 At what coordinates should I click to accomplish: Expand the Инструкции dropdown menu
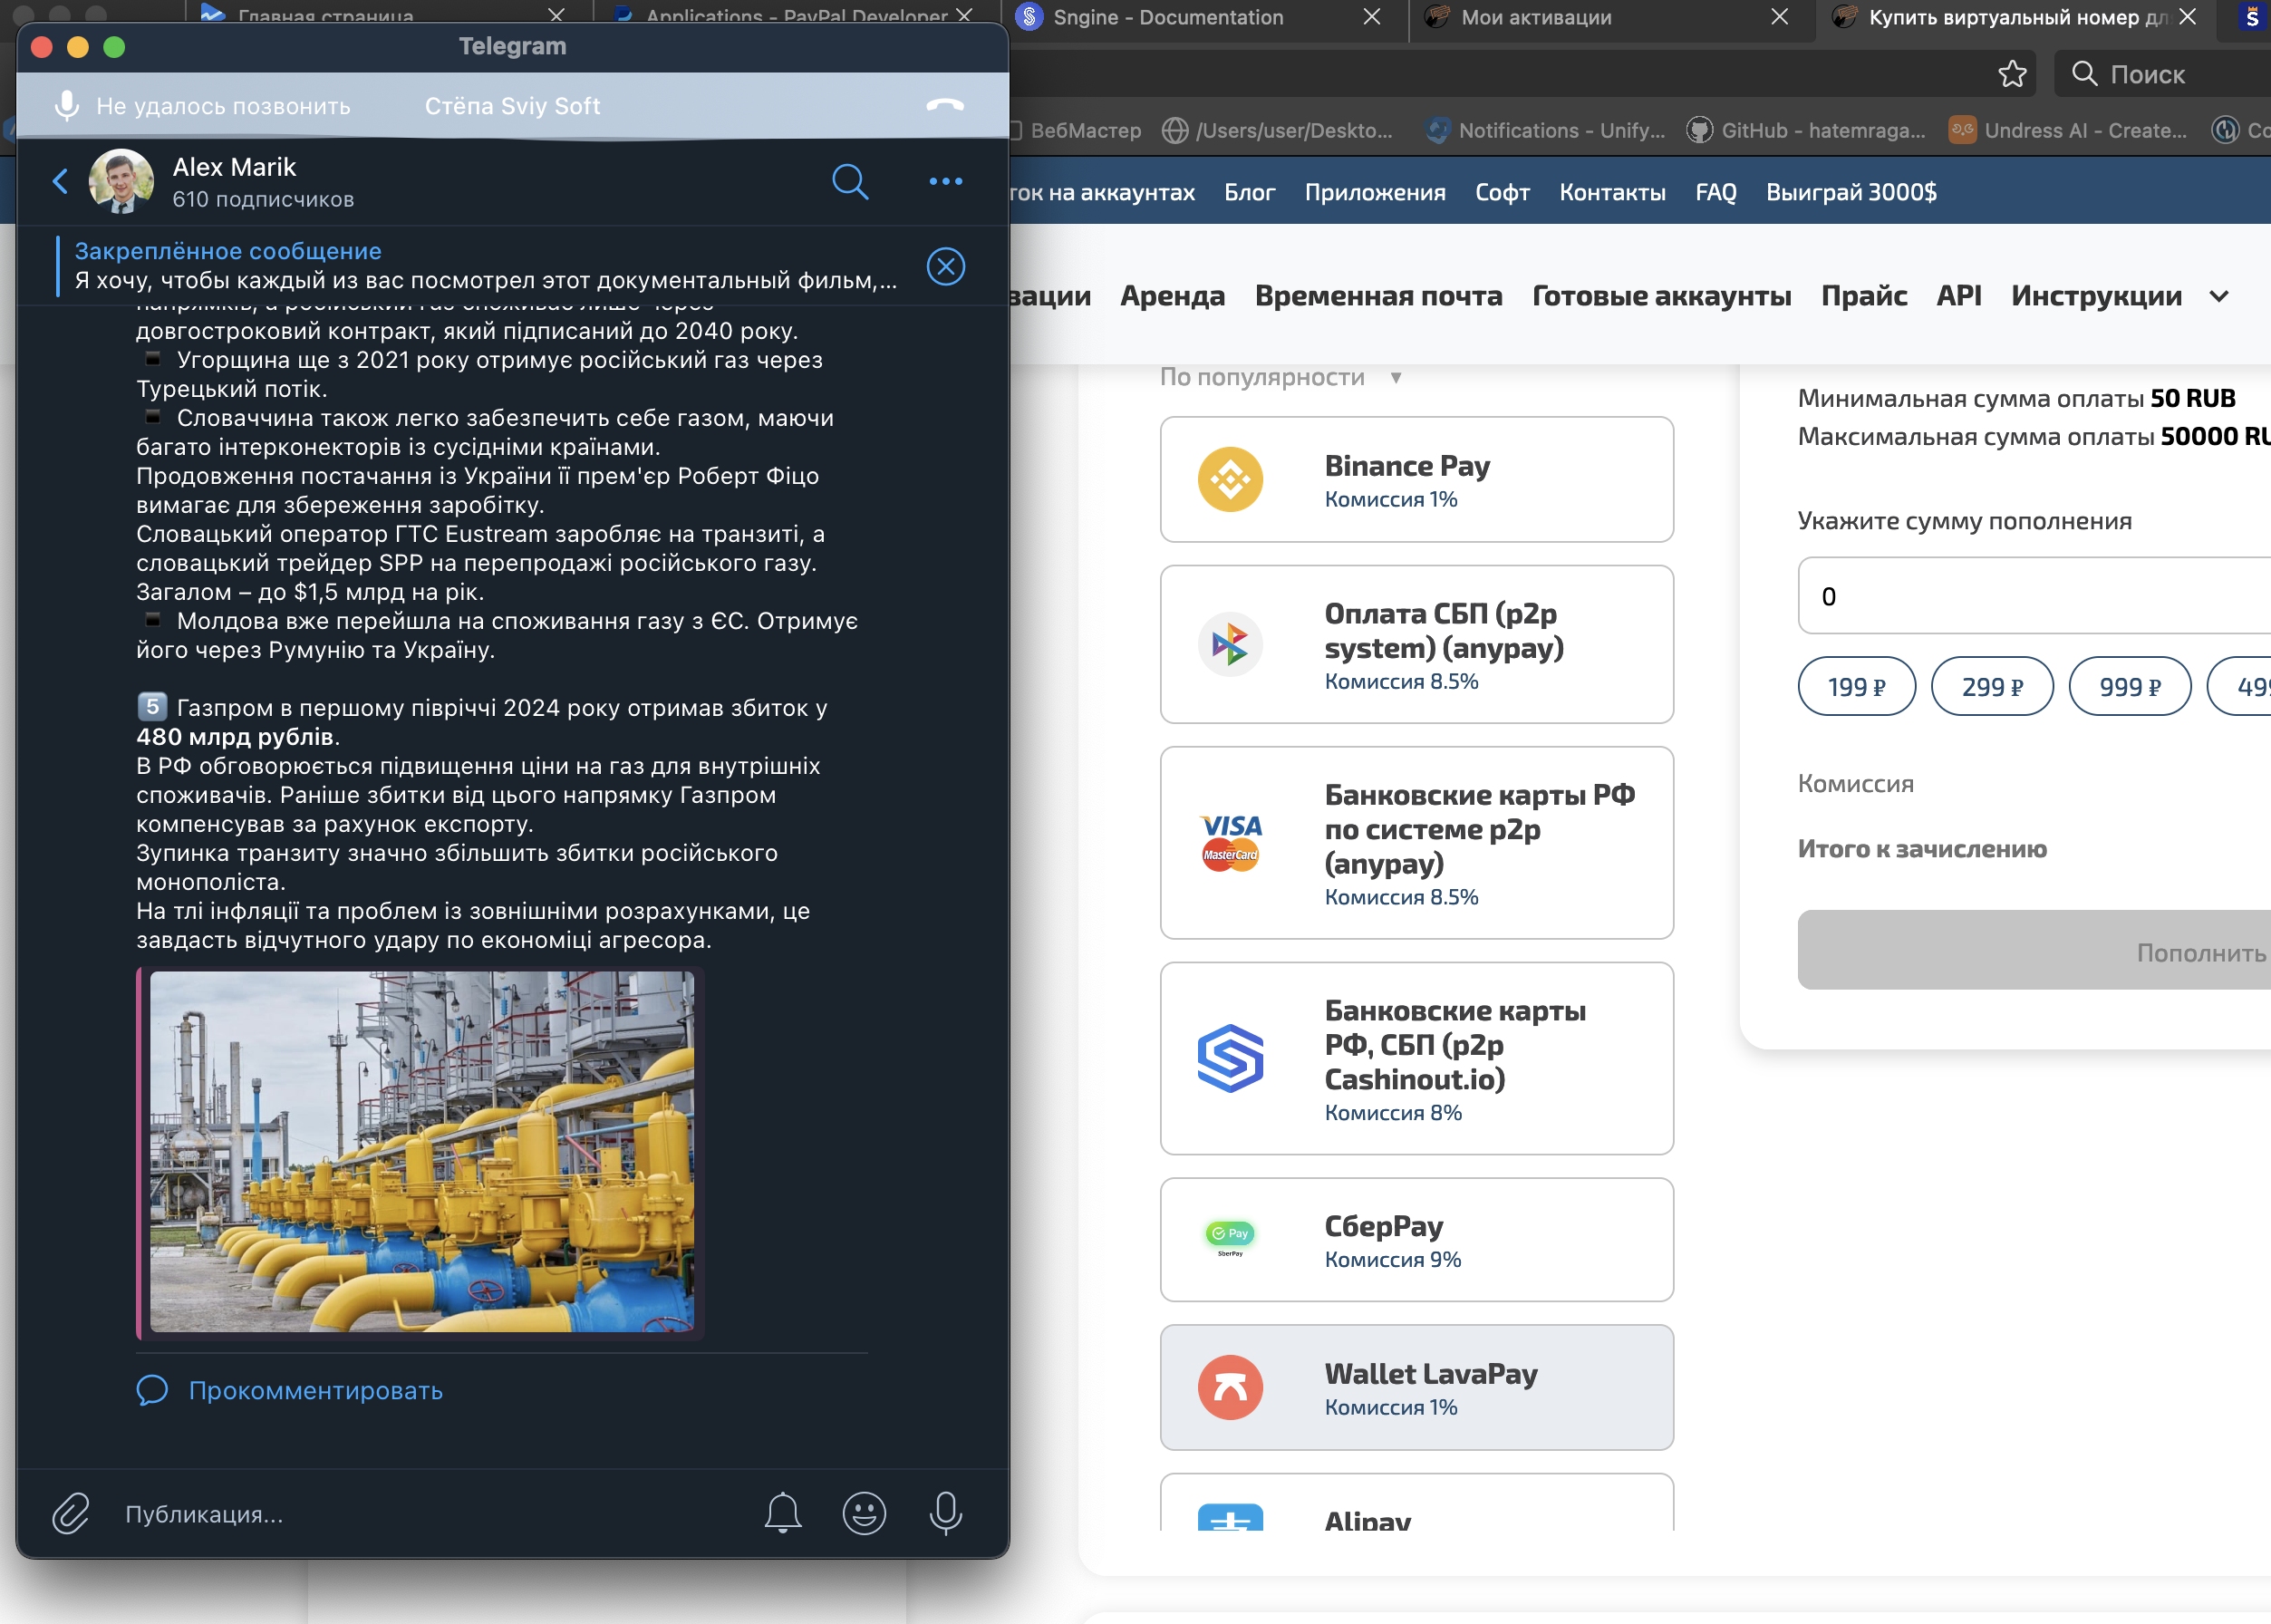point(2120,296)
